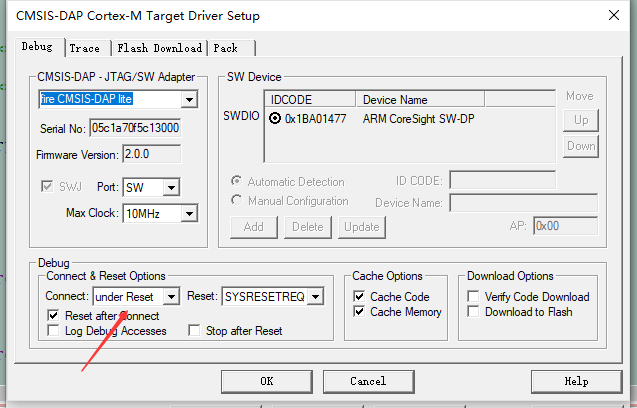The width and height of the screenshot is (637, 408).
Task: Click the Firmware Version field
Action: click(152, 154)
